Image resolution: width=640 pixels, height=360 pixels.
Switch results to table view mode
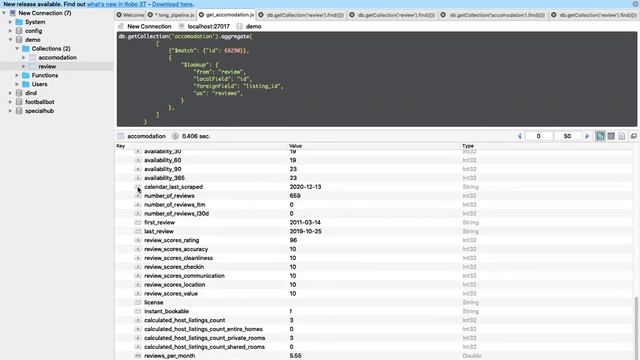(x=611, y=136)
